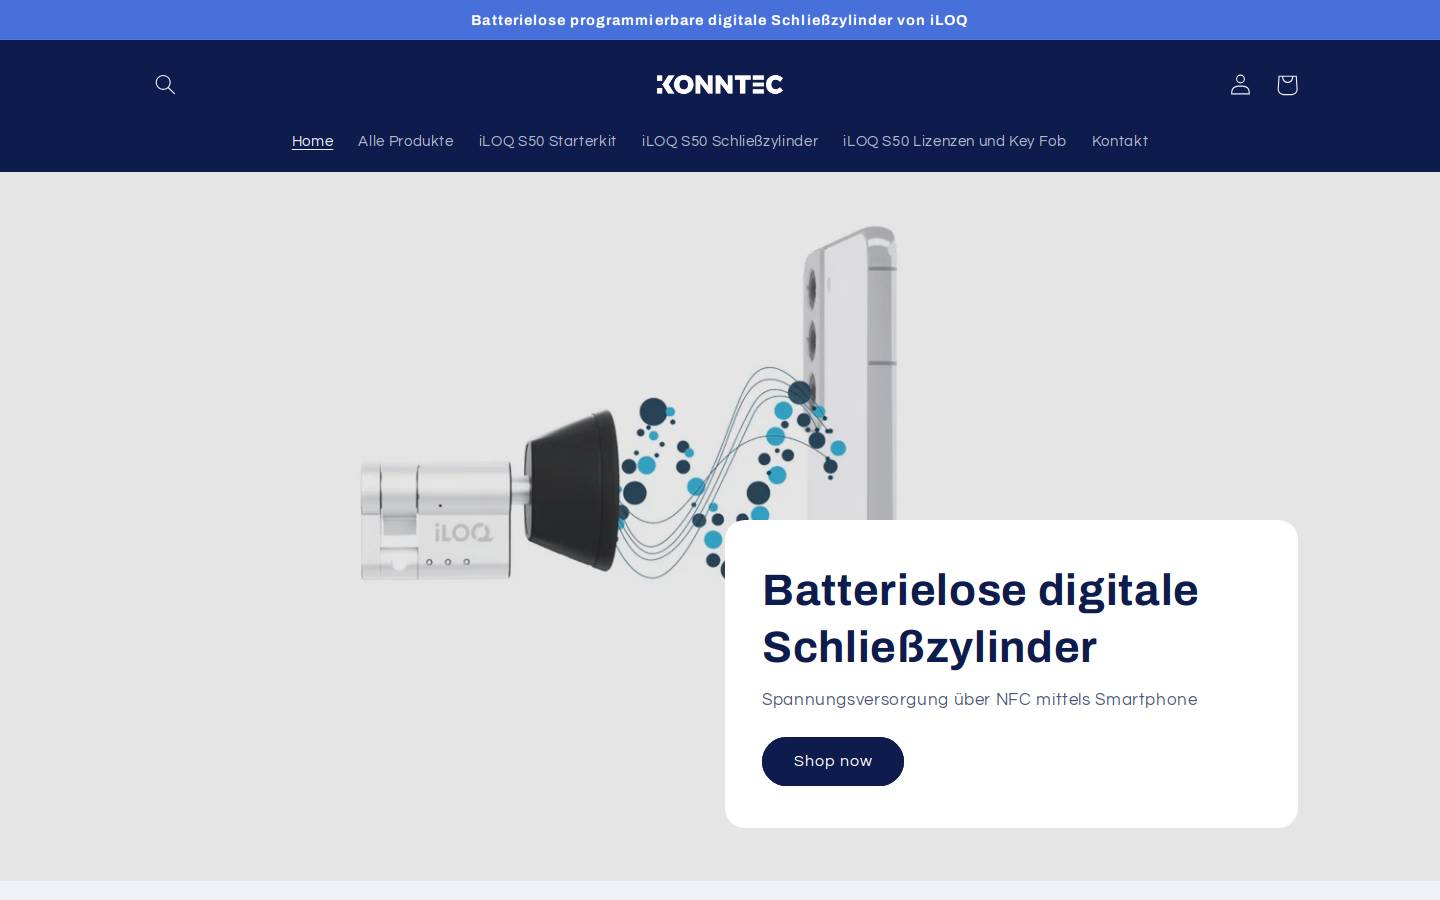Open Alle Produkte in the menu
This screenshot has width=1440, height=900.
[406, 141]
